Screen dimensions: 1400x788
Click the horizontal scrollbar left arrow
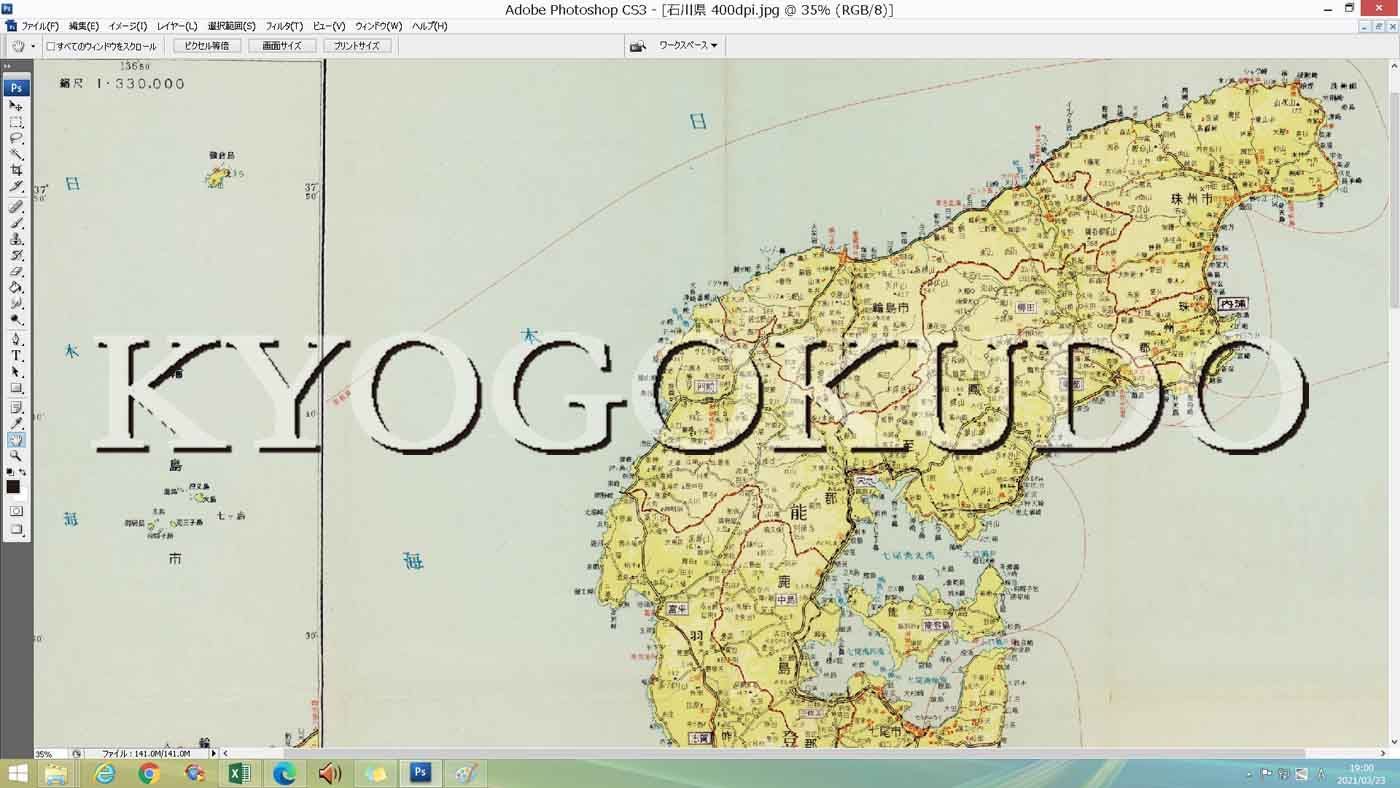[225, 753]
